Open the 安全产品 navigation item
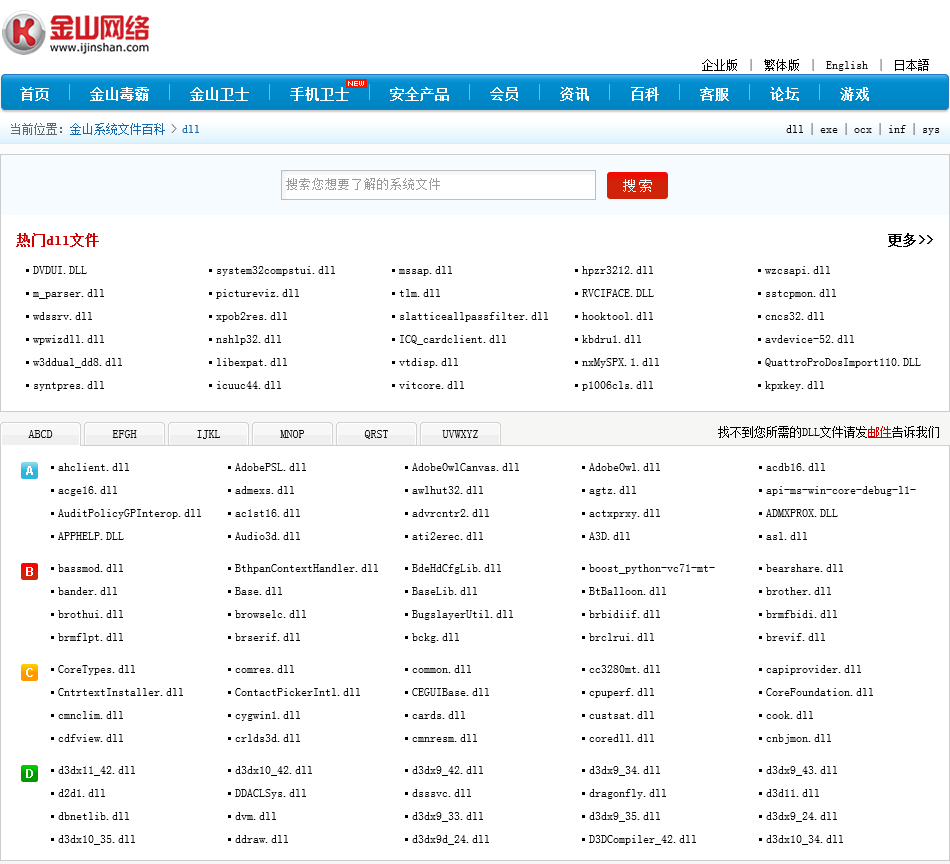This screenshot has height=864, width=950. [x=419, y=94]
